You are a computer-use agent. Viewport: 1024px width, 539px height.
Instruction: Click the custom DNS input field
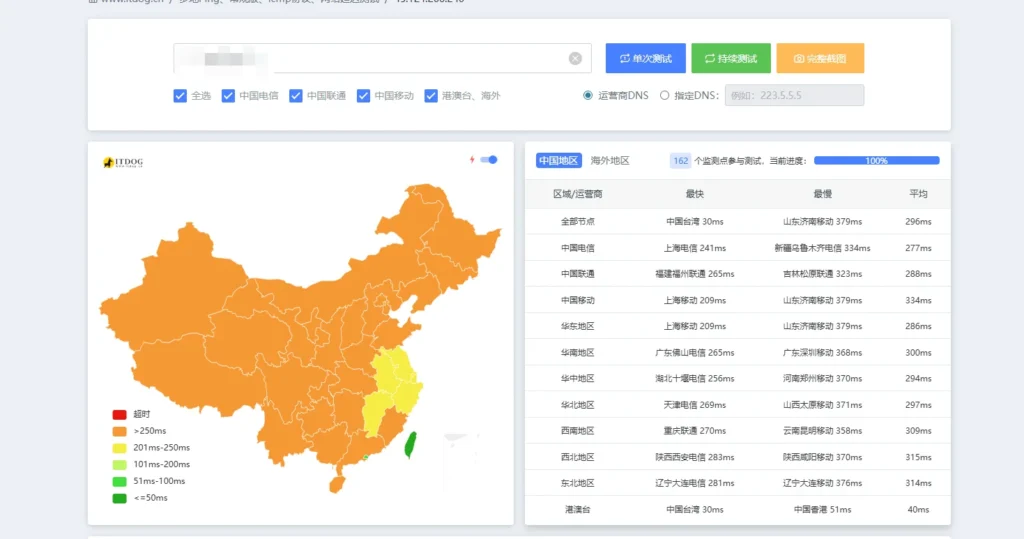[794, 96]
